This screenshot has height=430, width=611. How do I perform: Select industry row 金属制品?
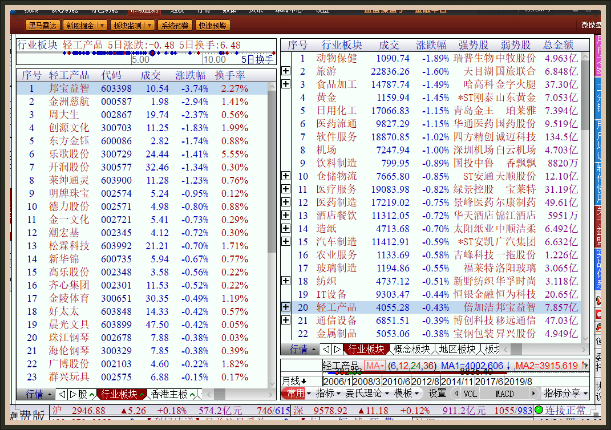tap(436, 333)
